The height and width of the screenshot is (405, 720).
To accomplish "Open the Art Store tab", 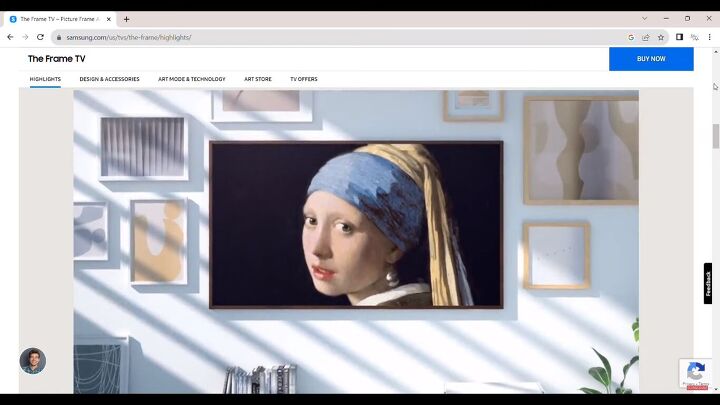I will click(258, 79).
